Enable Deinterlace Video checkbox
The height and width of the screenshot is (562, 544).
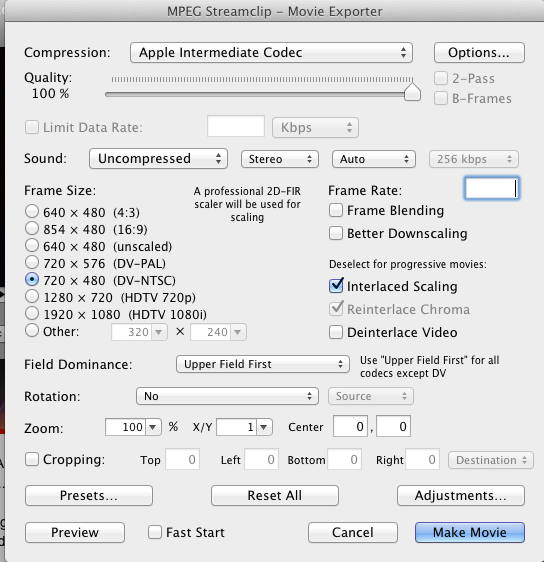point(336,332)
